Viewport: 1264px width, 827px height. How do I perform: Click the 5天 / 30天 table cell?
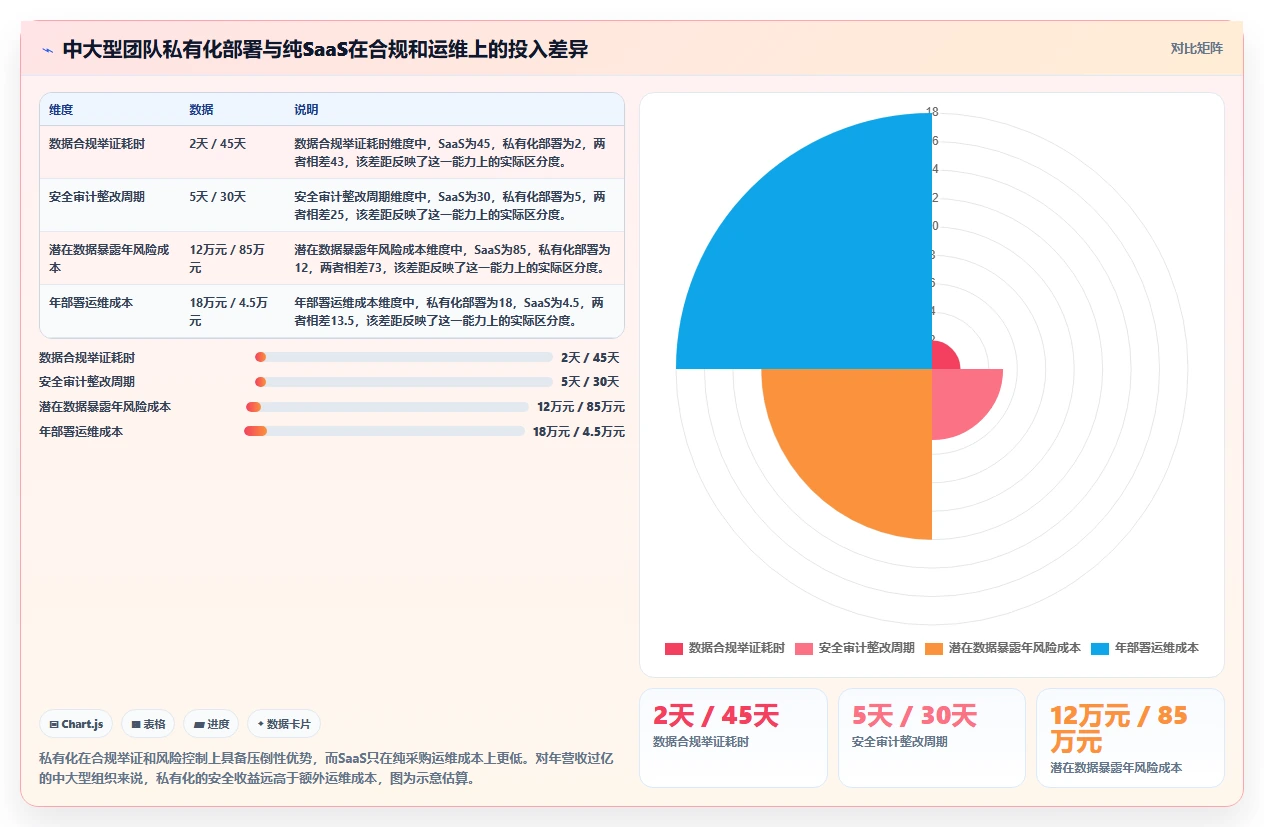(x=217, y=197)
